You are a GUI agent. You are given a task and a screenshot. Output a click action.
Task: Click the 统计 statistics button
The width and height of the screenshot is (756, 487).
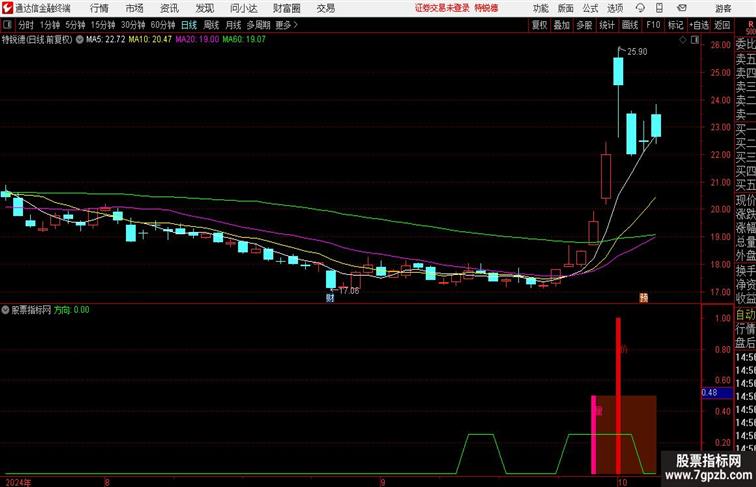607,25
